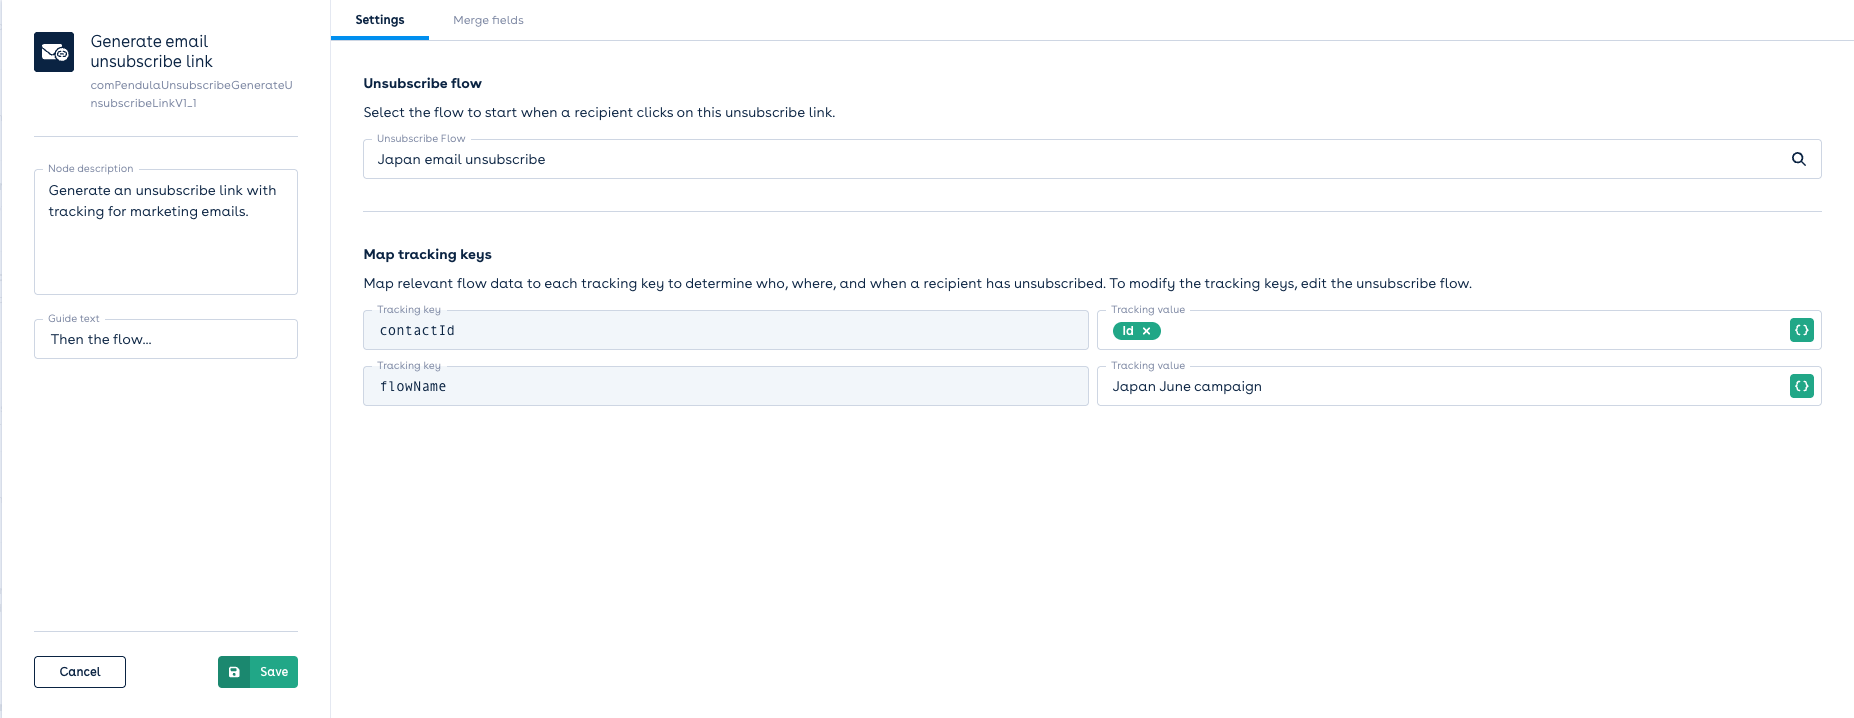Click the 'Generate email unsubscribe link' title
This screenshot has width=1854, height=718.
coord(152,51)
